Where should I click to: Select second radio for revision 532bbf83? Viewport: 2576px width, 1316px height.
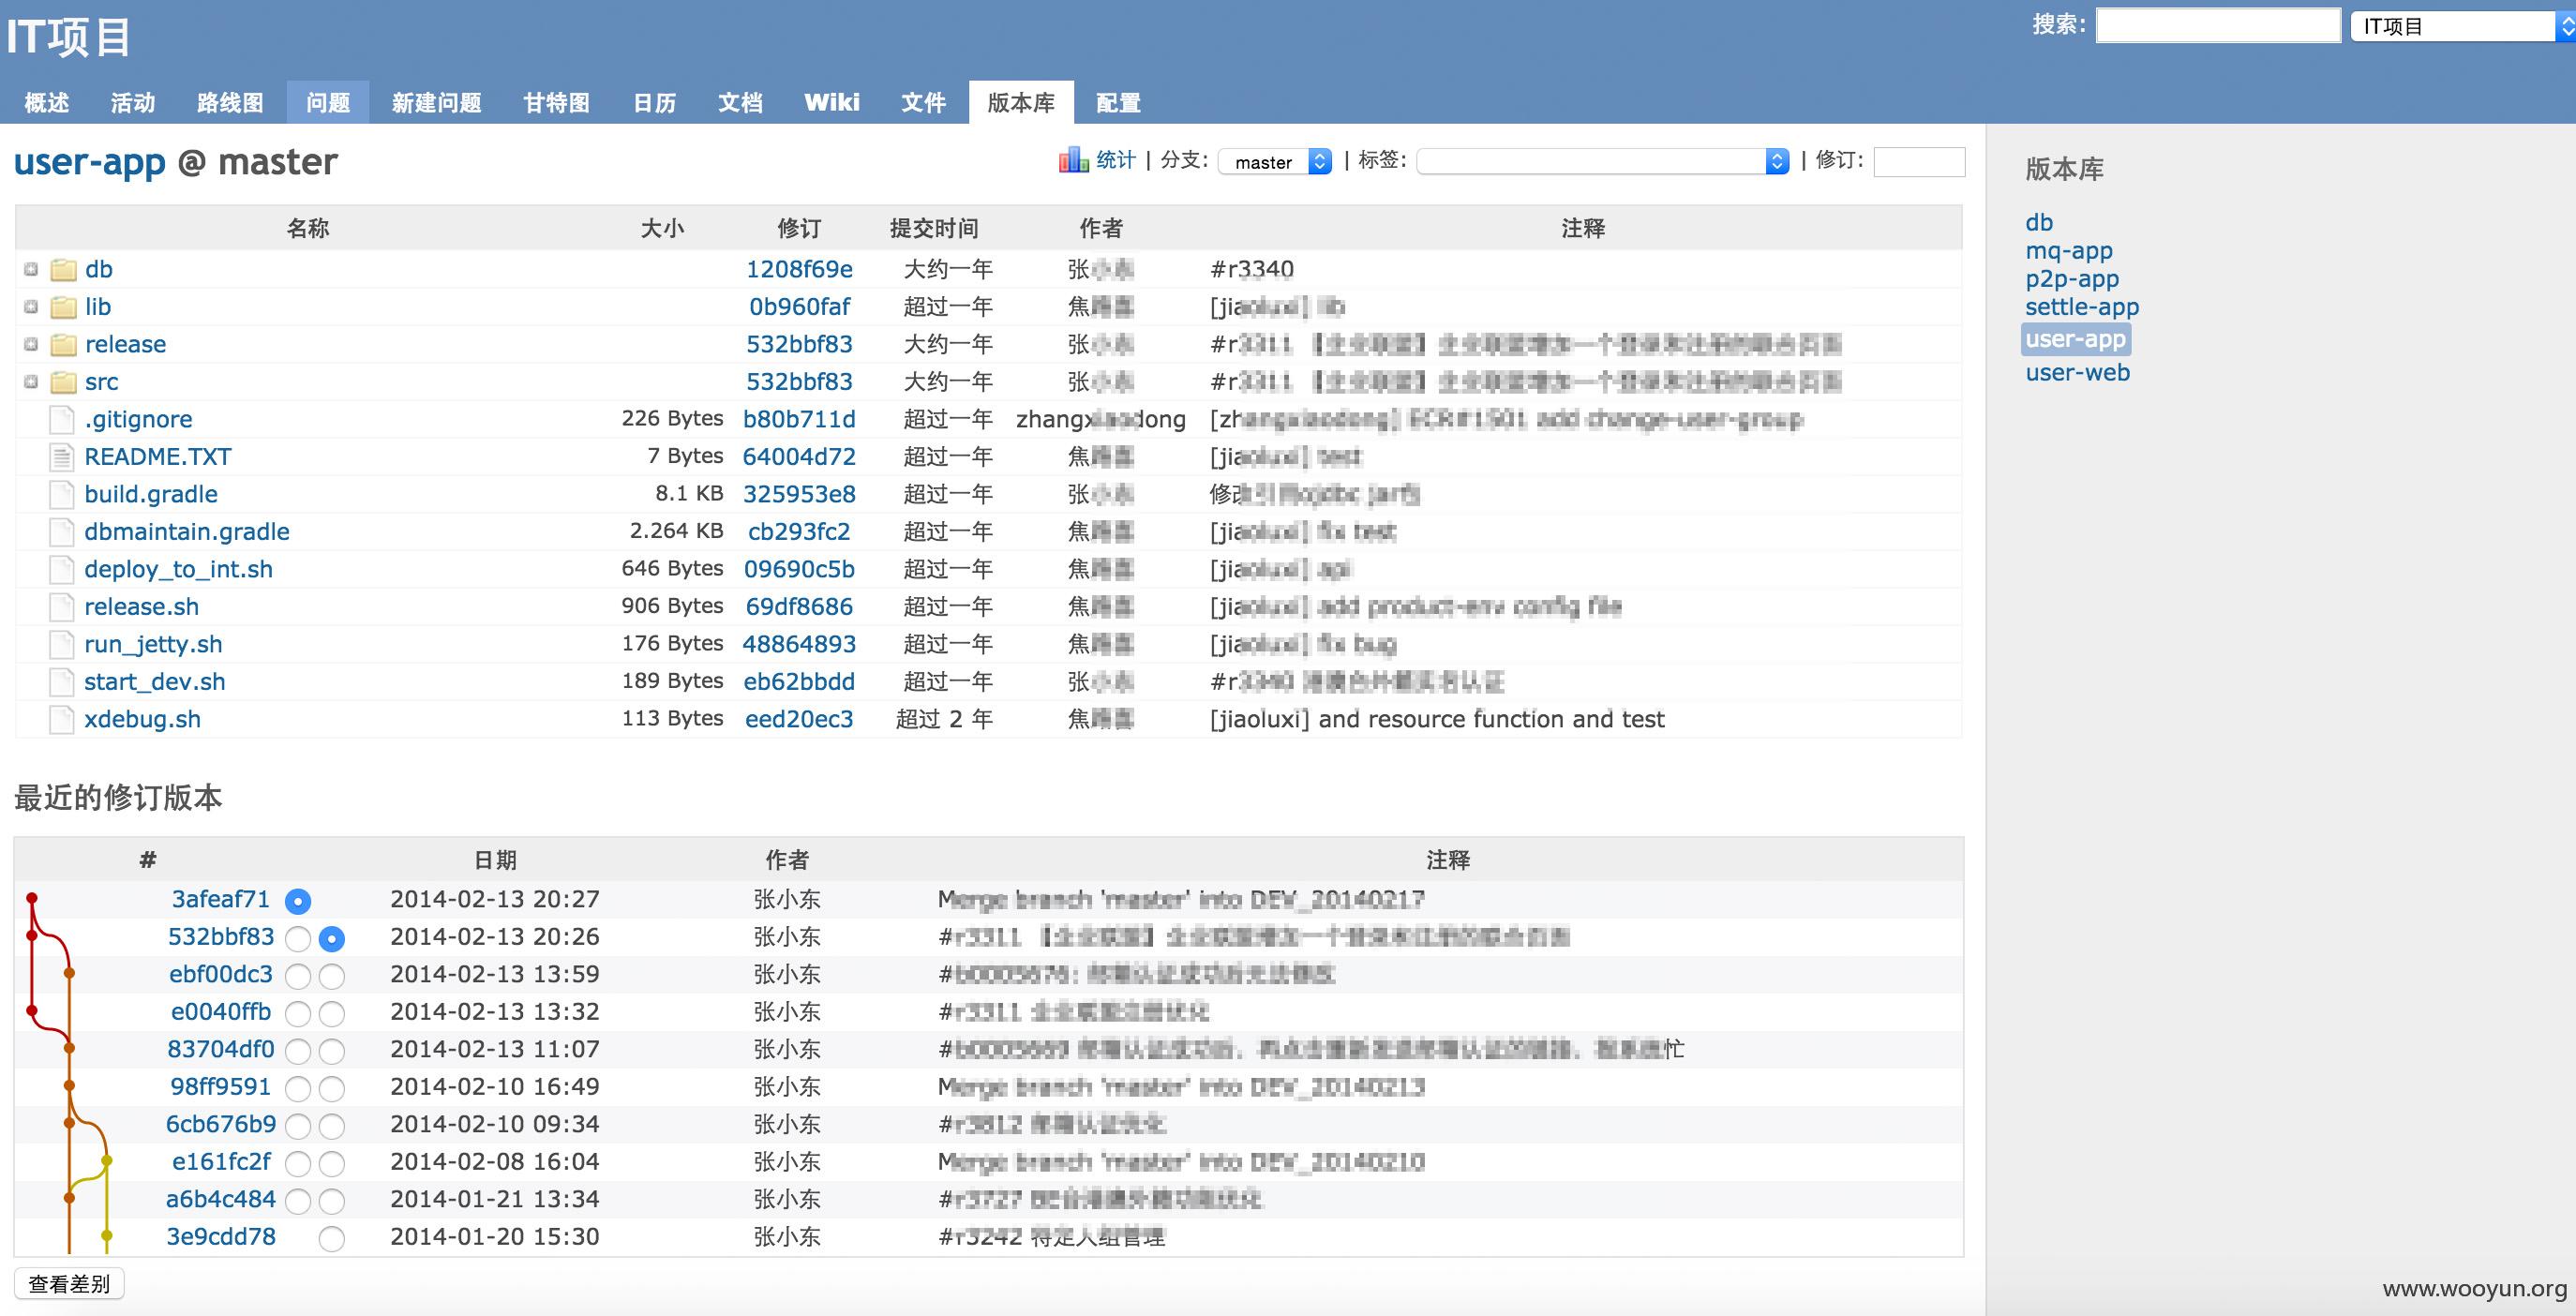pyautogui.click(x=332, y=939)
